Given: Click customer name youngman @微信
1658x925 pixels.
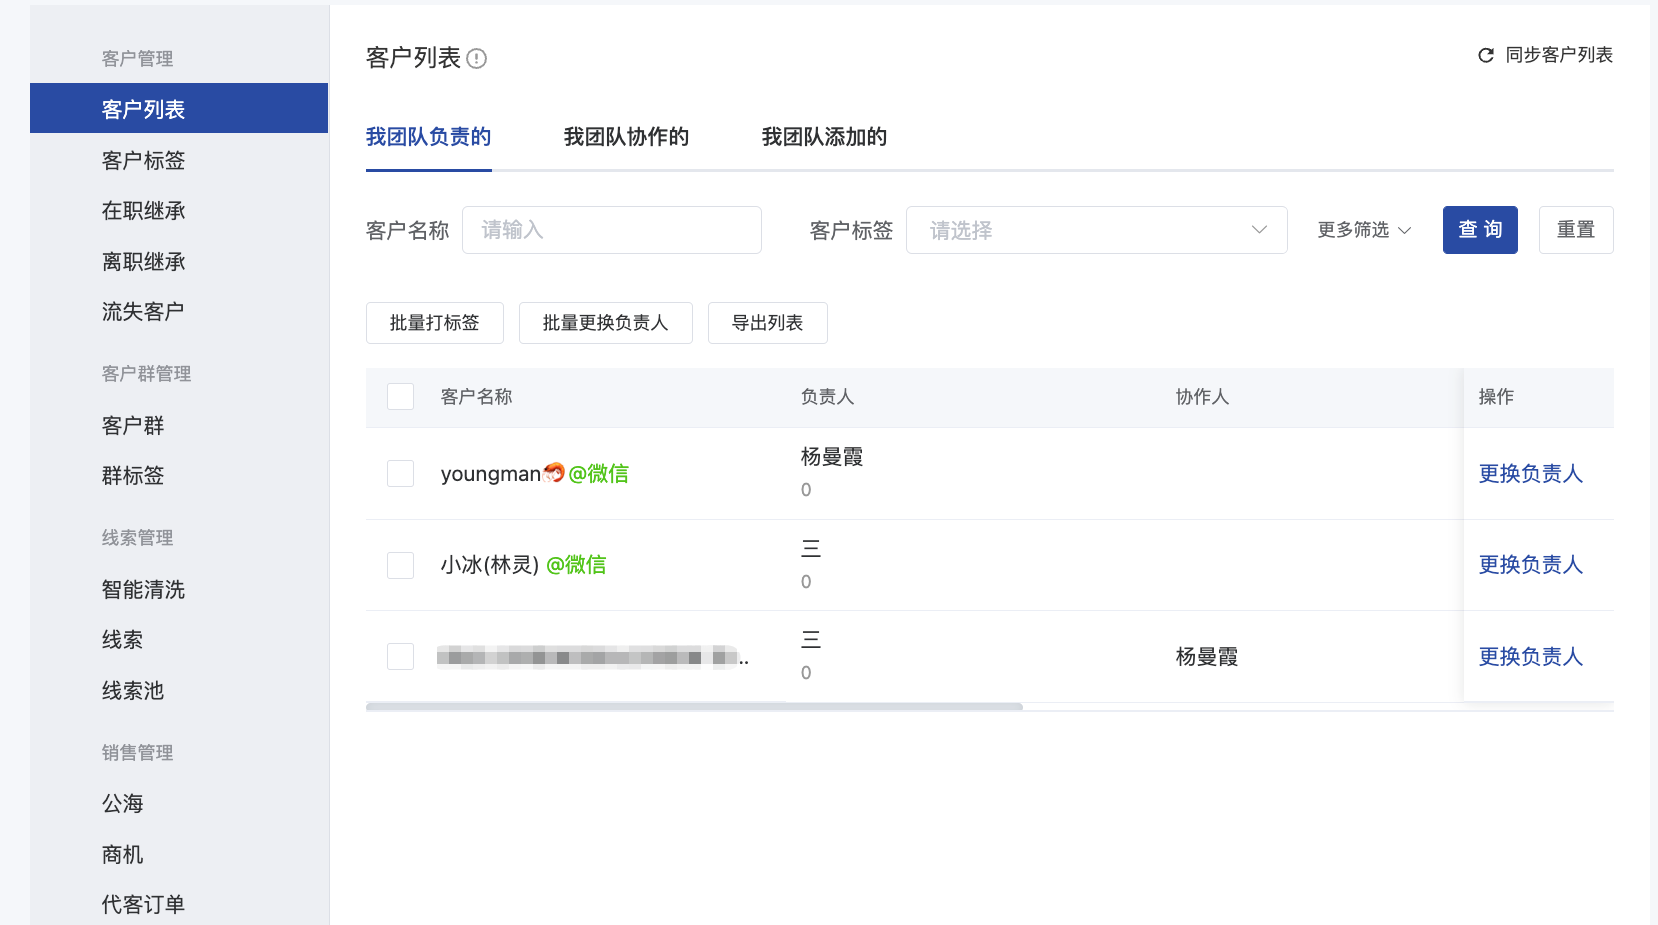Looking at the screenshot, I should point(535,473).
